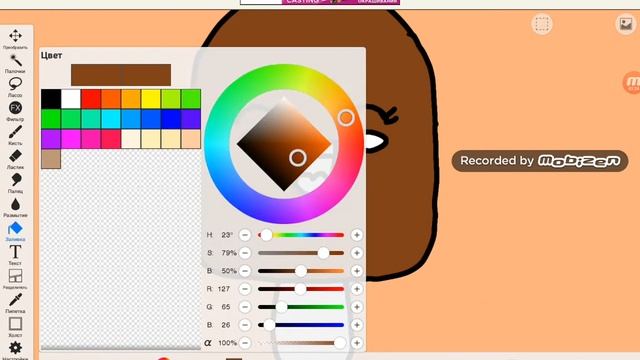The height and width of the screenshot is (360, 640).
Task: Click the alpha opacity slider track
Action: [301, 343]
